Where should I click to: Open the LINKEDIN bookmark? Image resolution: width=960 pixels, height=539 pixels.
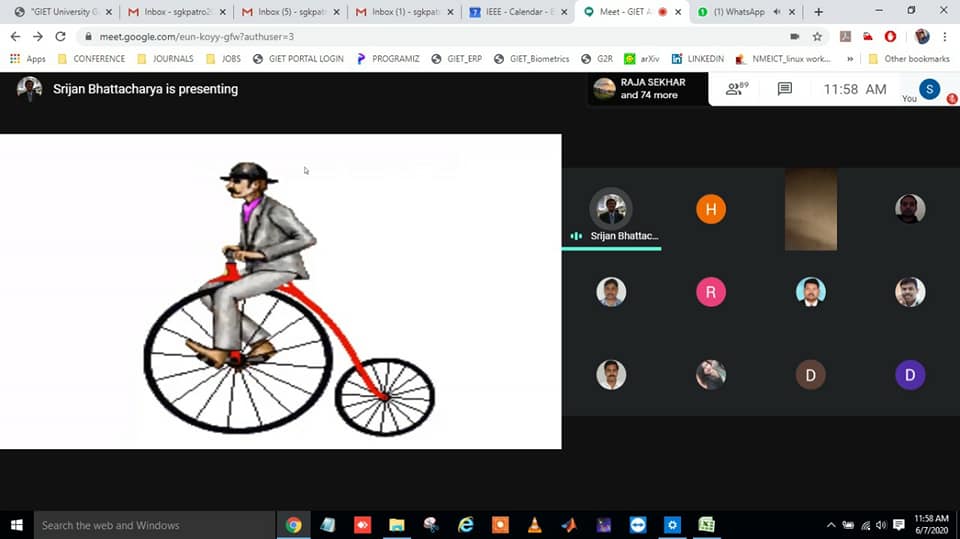[698, 59]
